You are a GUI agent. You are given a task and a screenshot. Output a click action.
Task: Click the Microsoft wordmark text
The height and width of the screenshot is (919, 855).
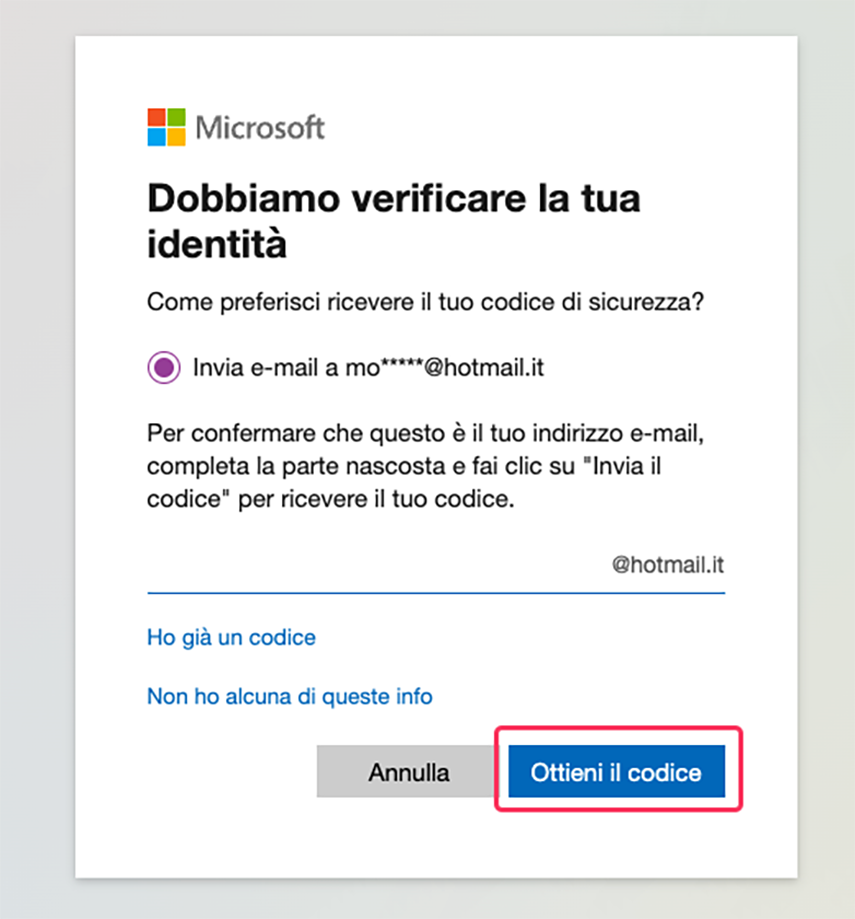[262, 128]
